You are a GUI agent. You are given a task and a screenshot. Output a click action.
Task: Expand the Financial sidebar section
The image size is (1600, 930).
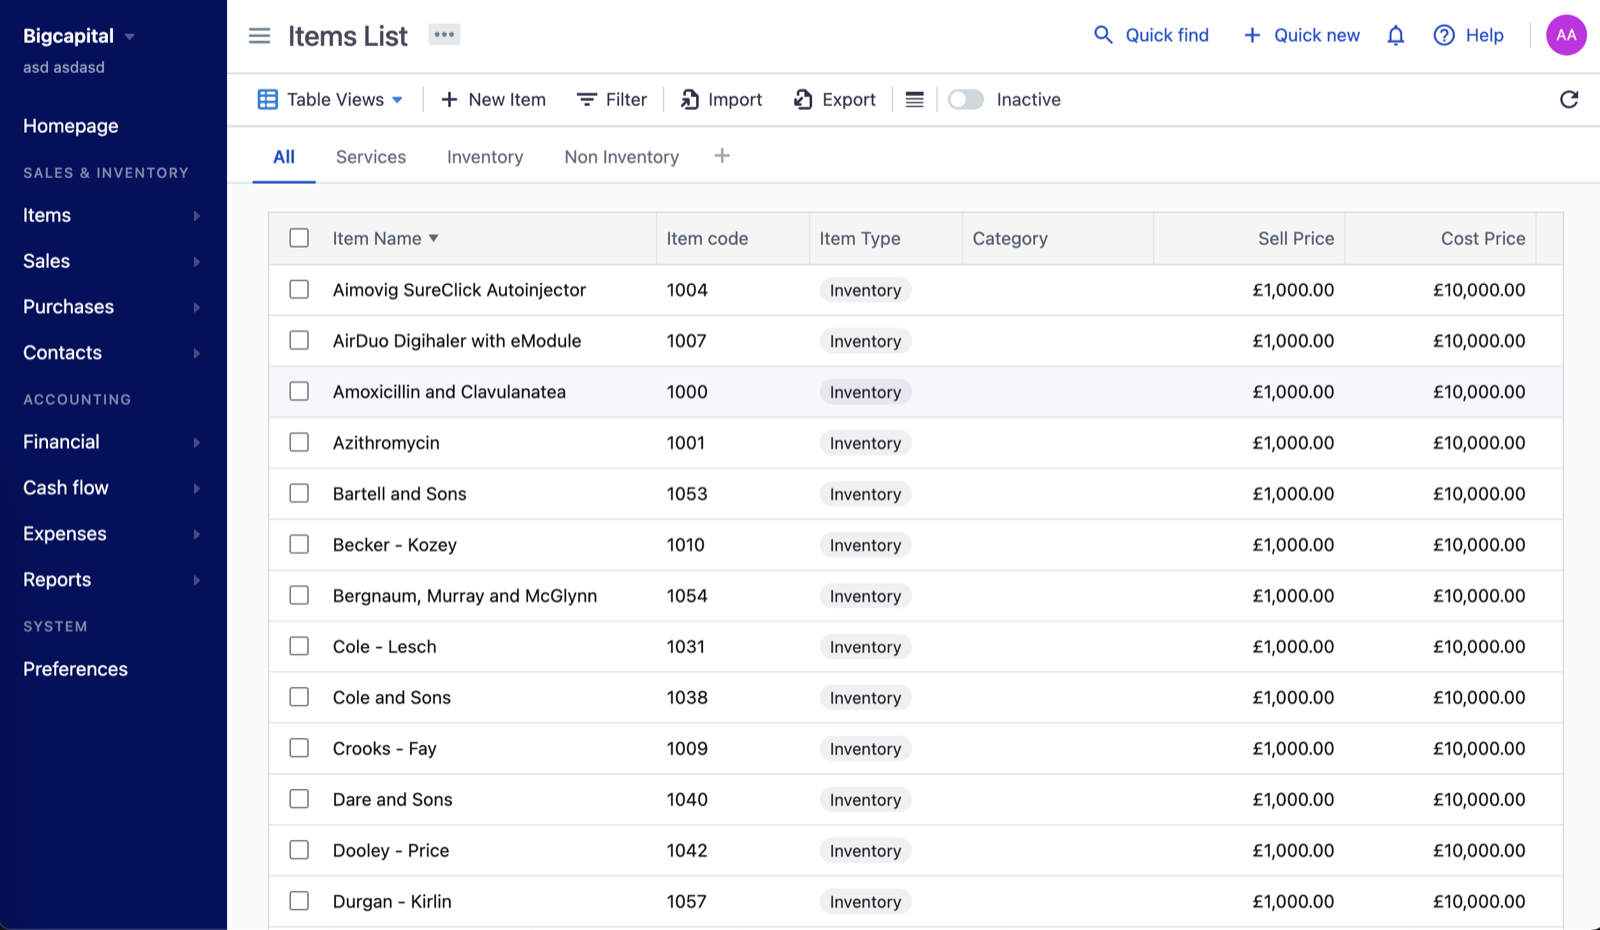coord(113,442)
